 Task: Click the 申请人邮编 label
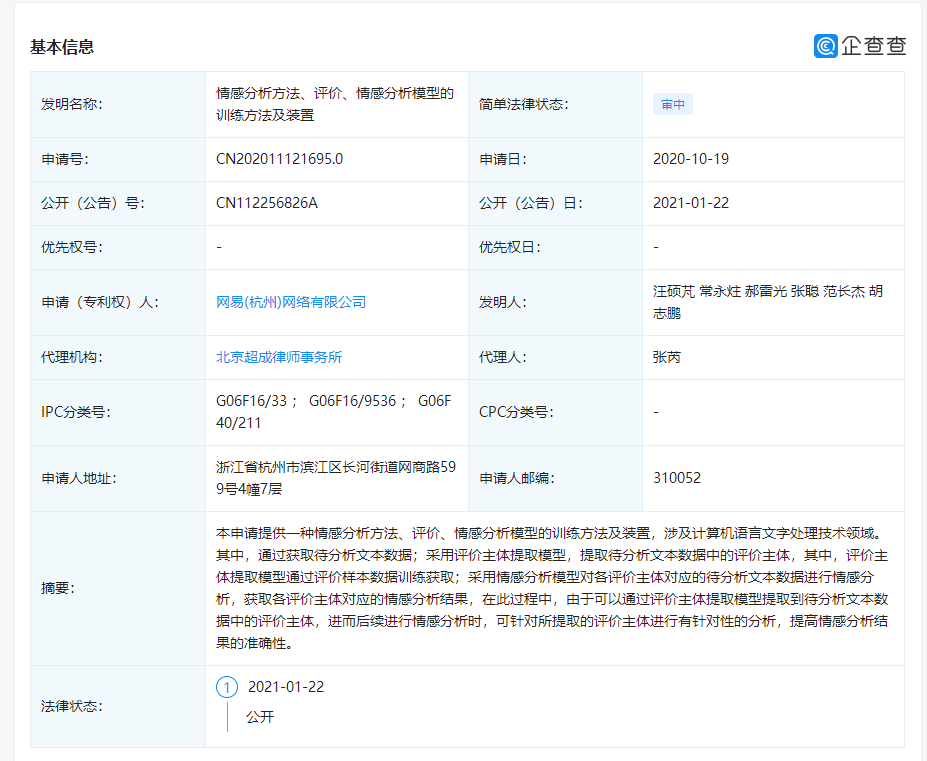tap(517, 478)
